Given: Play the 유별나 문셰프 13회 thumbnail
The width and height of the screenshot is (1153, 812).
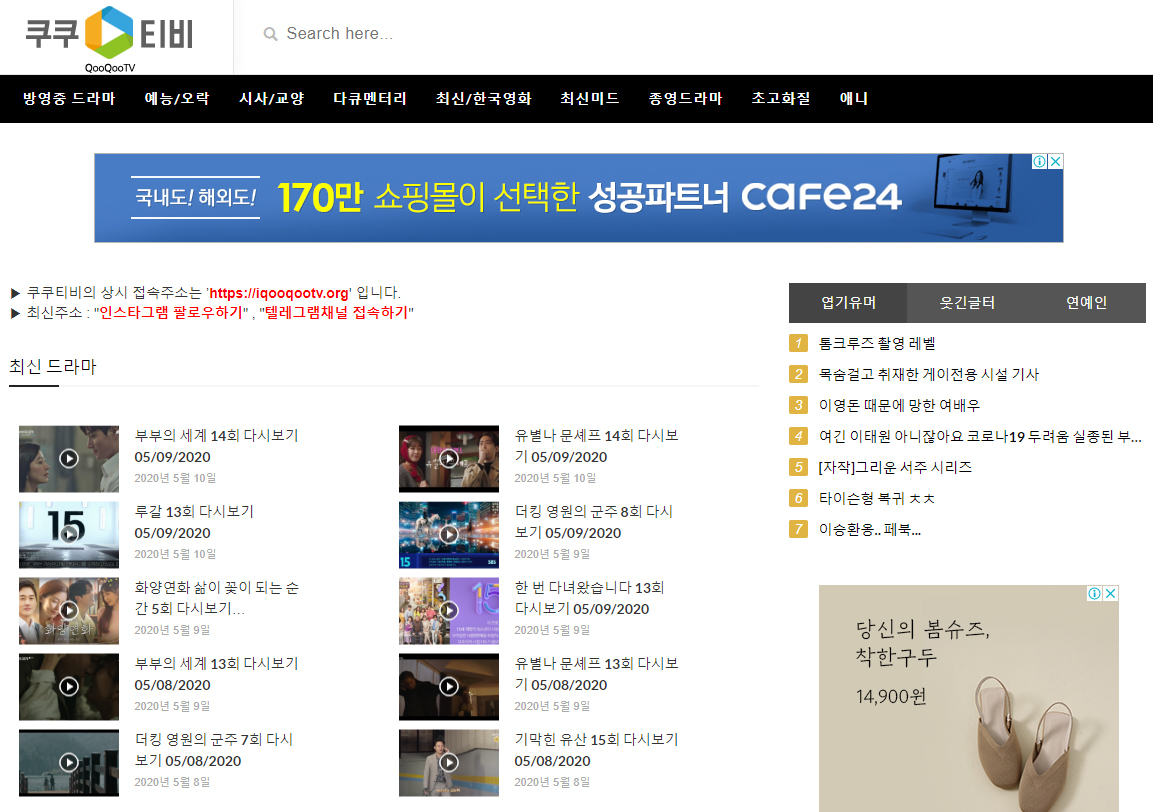Looking at the screenshot, I should 449,686.
